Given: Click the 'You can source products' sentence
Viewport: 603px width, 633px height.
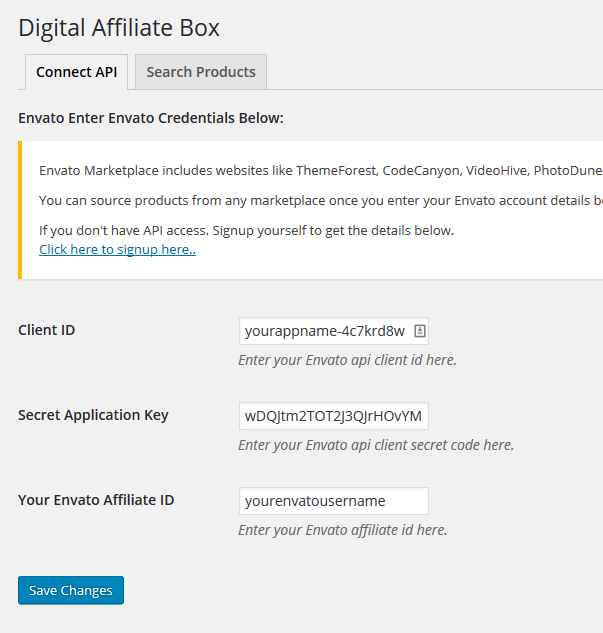Looking at the screenshot, I should [321, 201].
